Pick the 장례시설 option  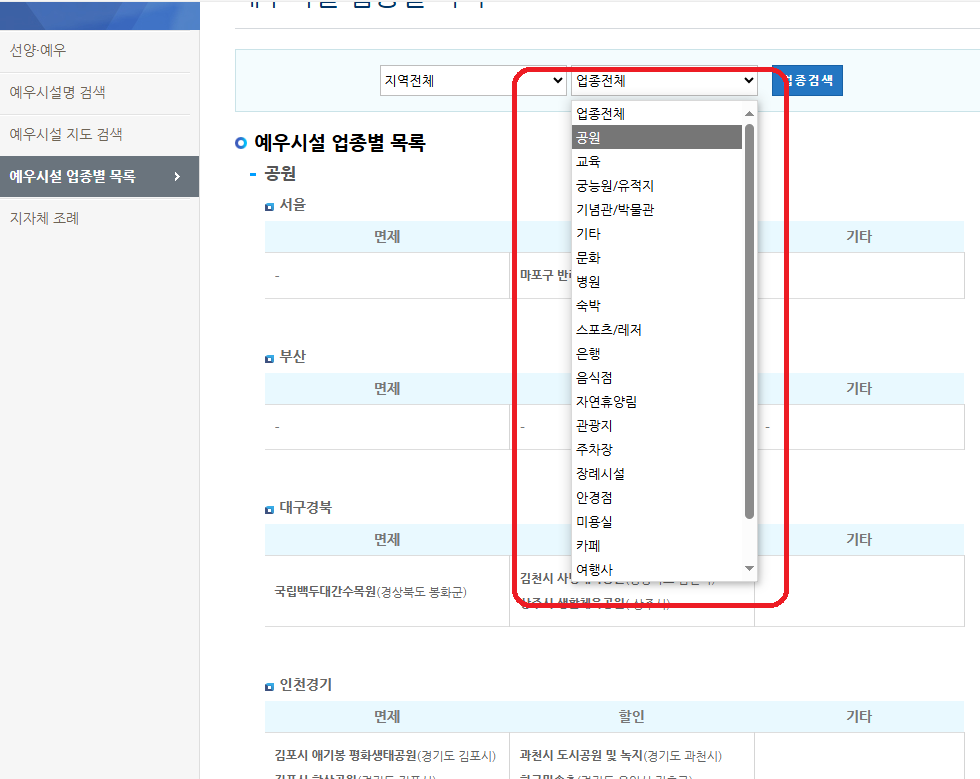tap(657, 473)
